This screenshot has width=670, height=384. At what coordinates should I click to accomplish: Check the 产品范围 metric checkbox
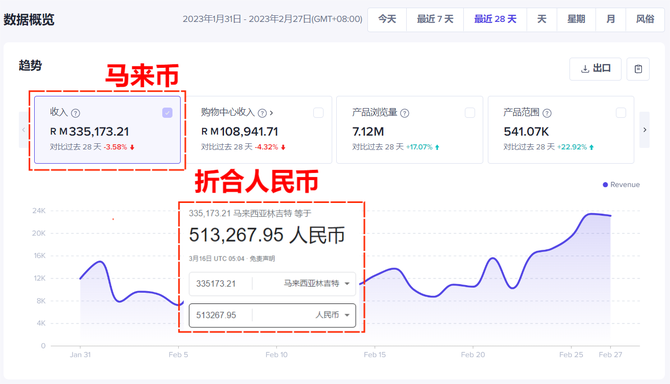point(620,113)
